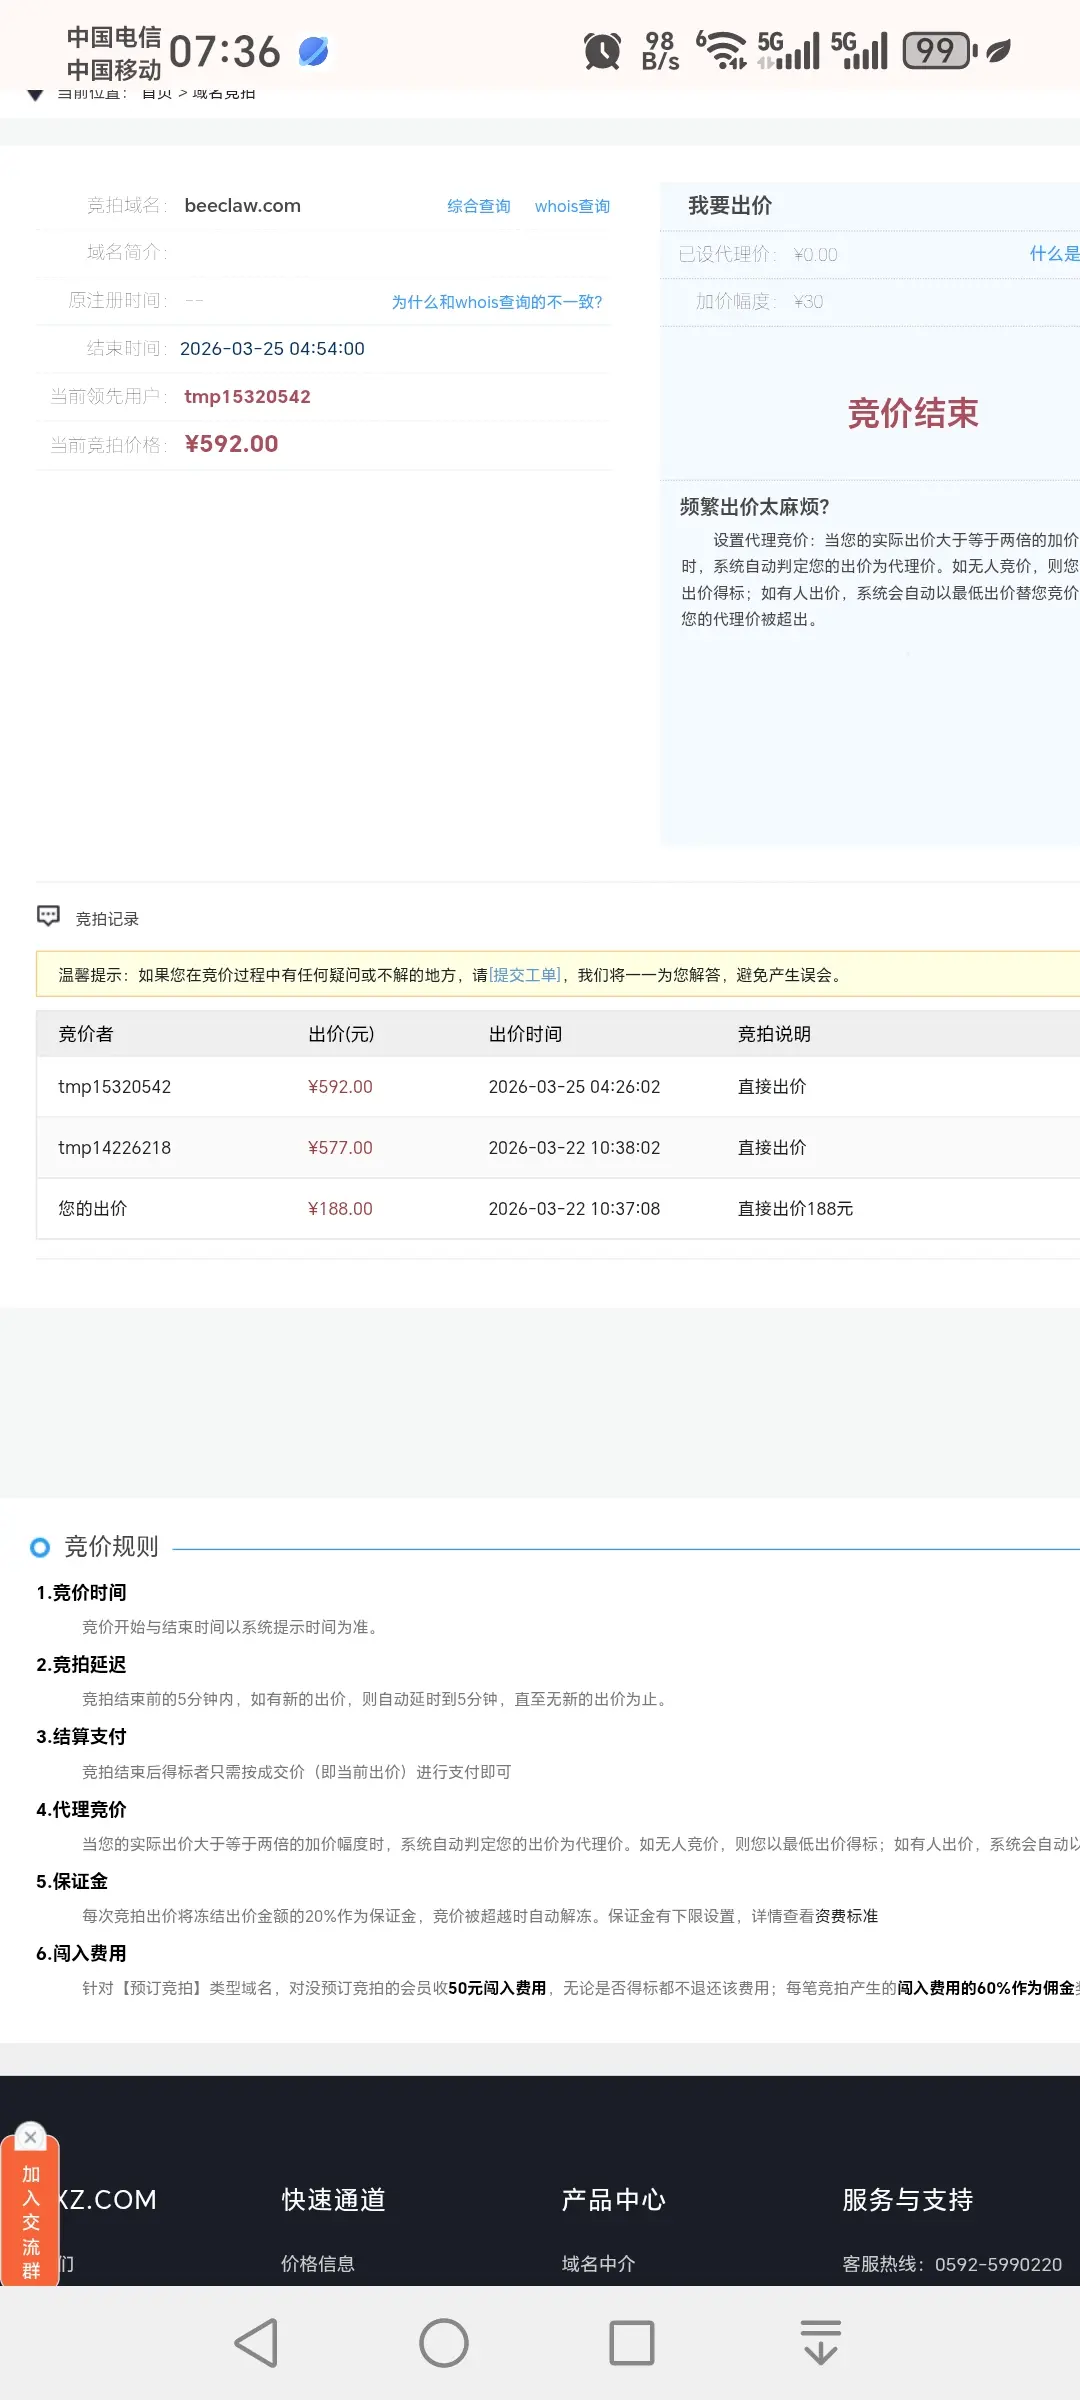Tap the green leaf power-saving icon

point(999,50)
